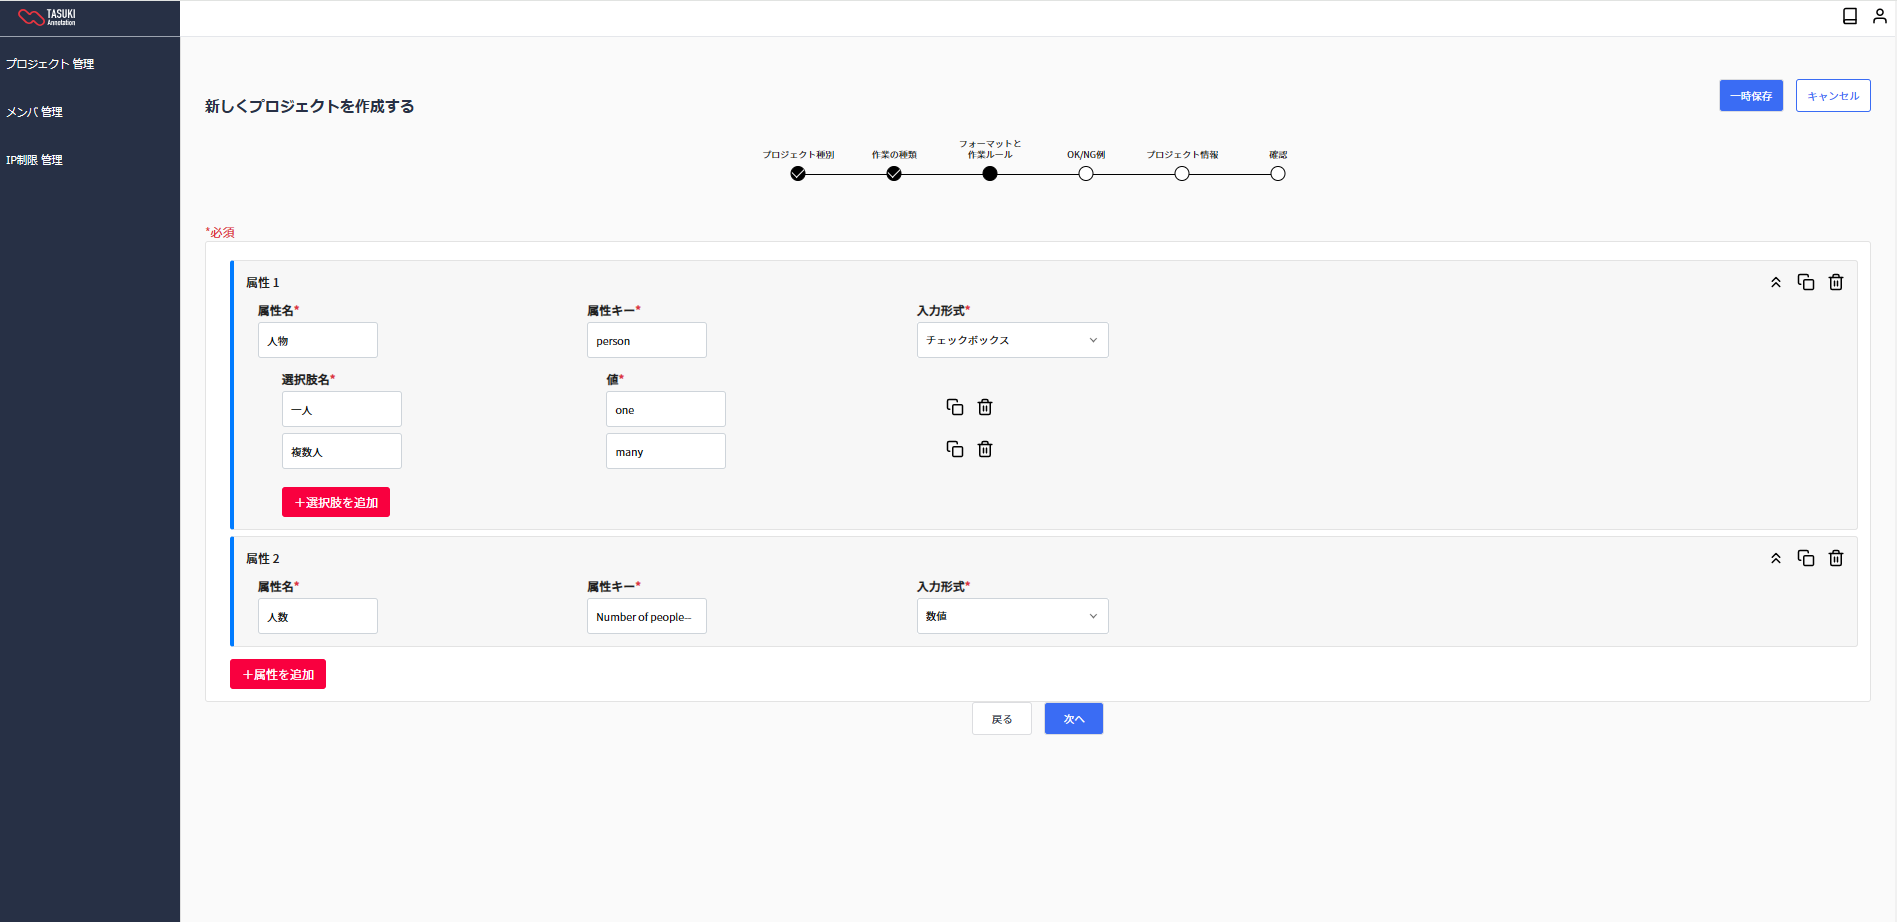Collapse the 属性 2 panel
This screenshot has width=1897, height=922.
coord(1776,559)
